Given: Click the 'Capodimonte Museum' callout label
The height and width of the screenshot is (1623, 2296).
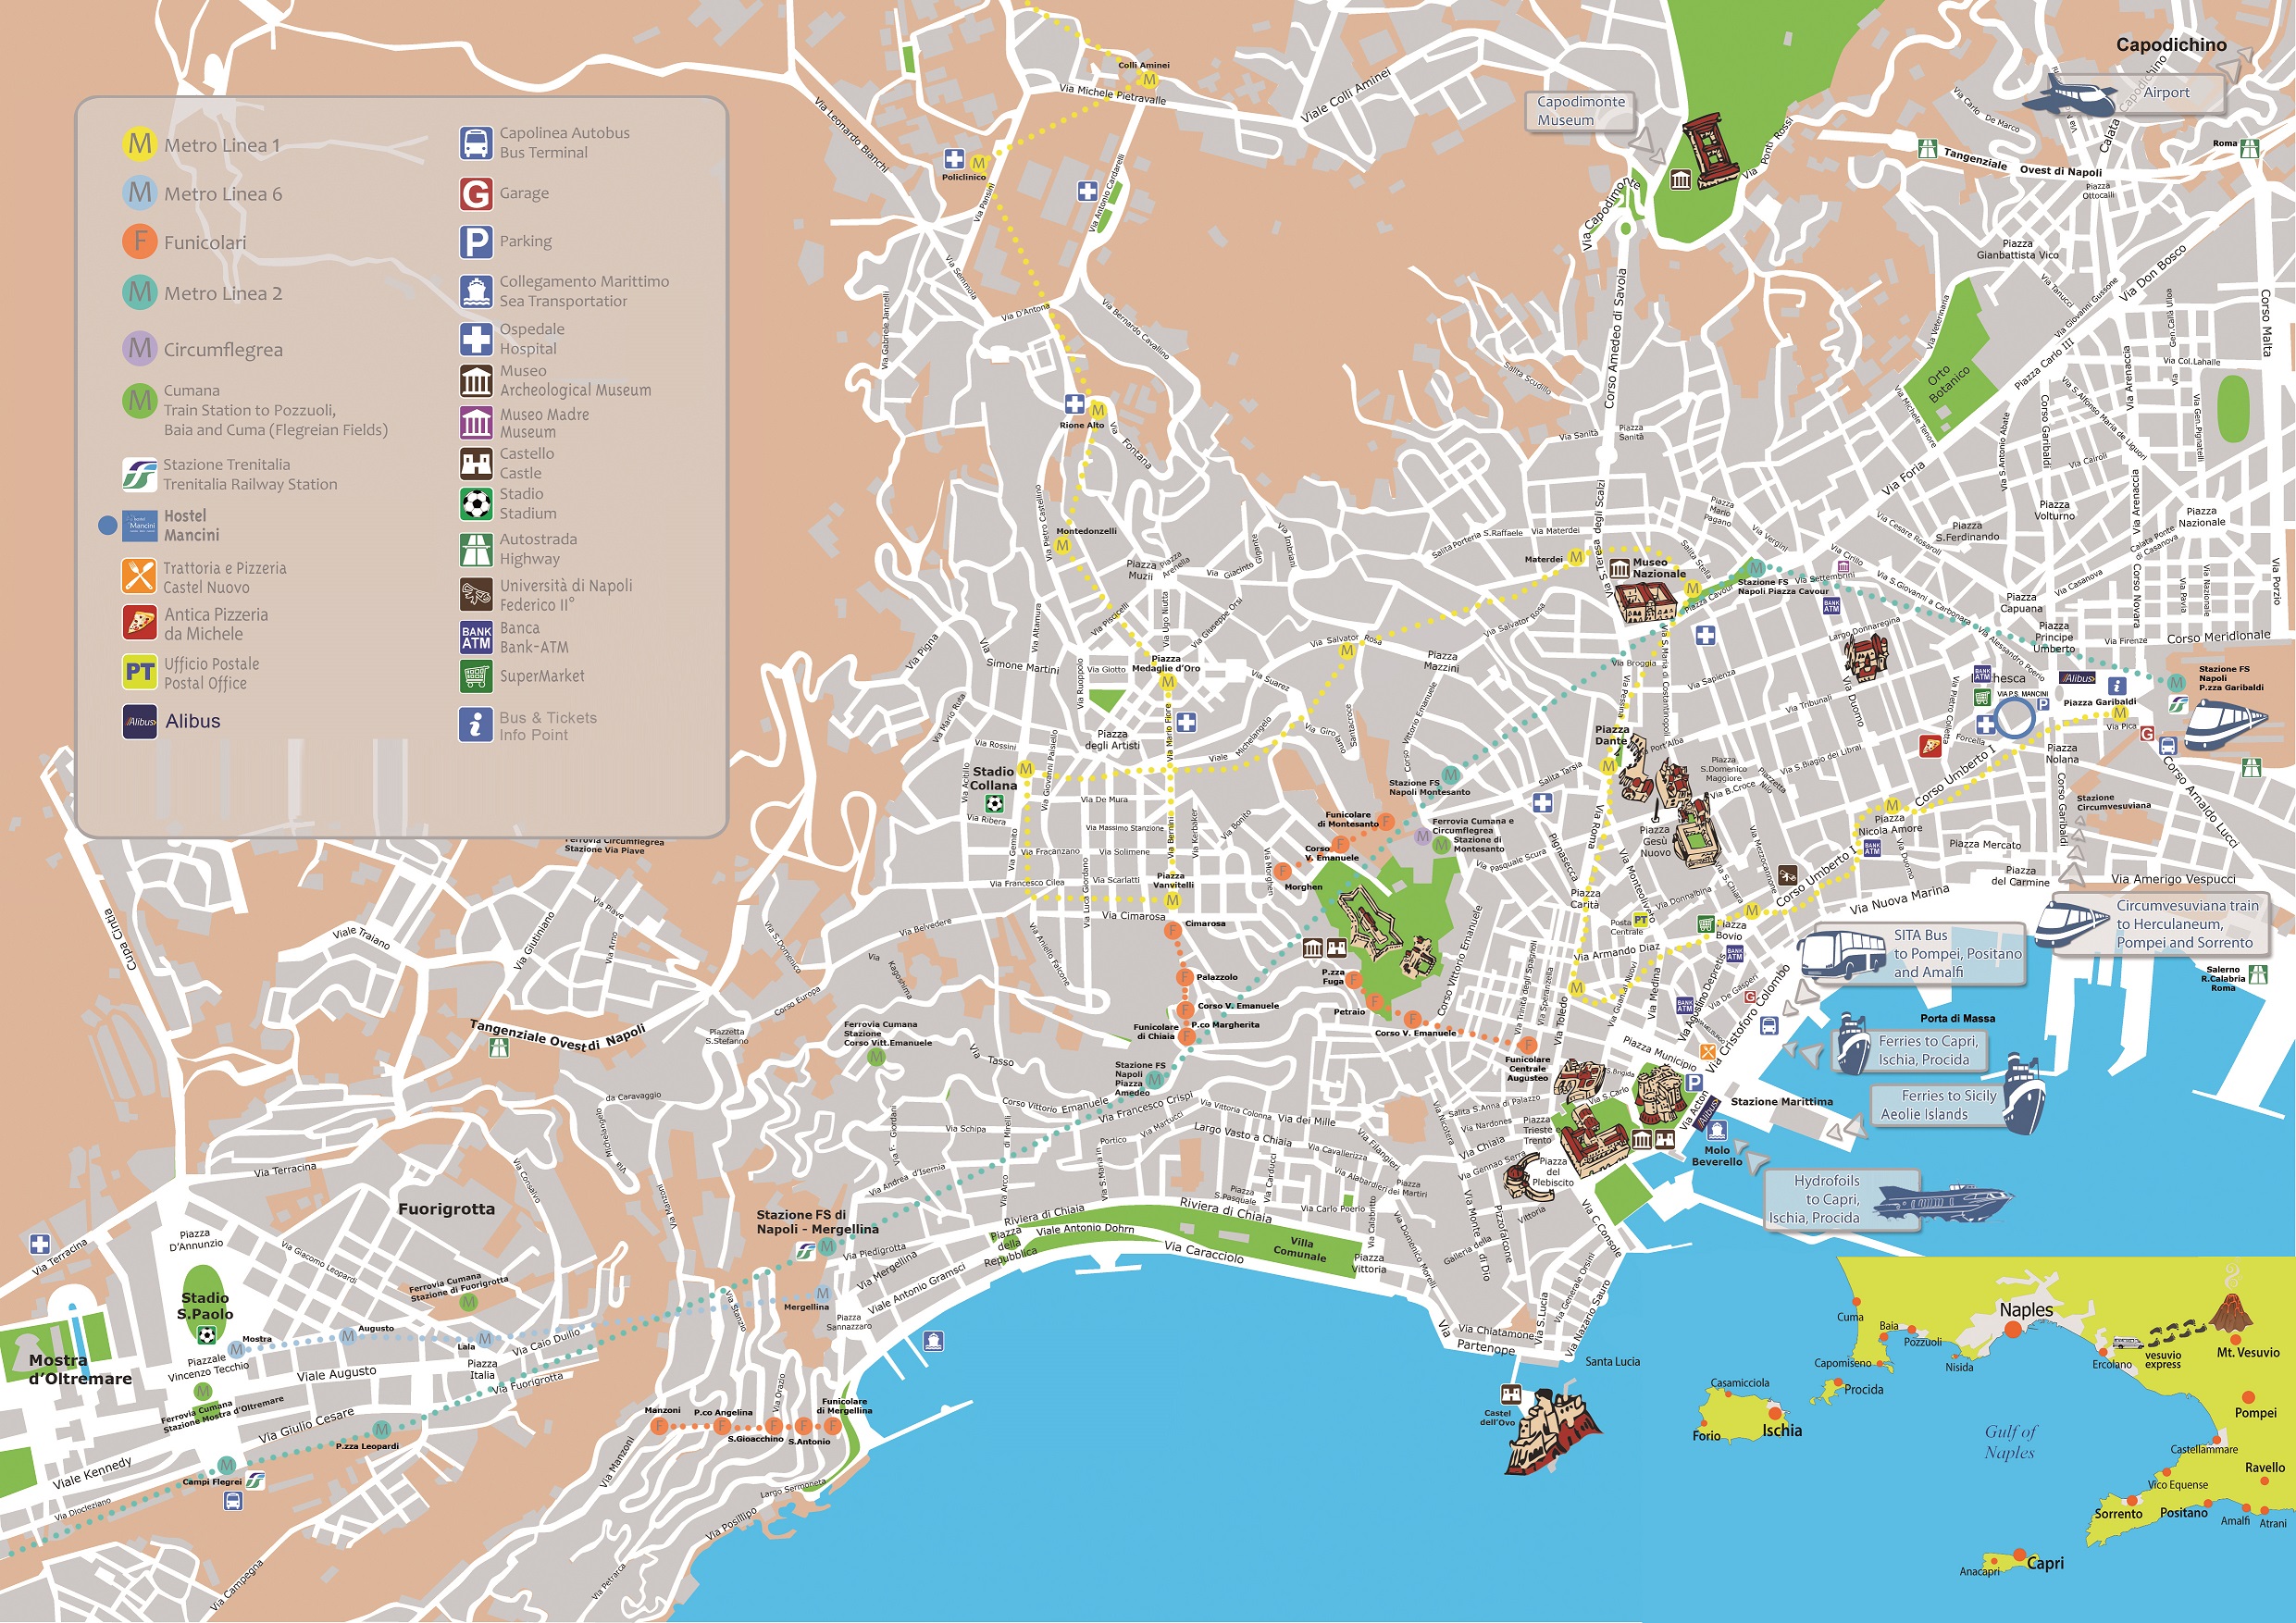Looking at the screenshot, I should [1581, 111].
